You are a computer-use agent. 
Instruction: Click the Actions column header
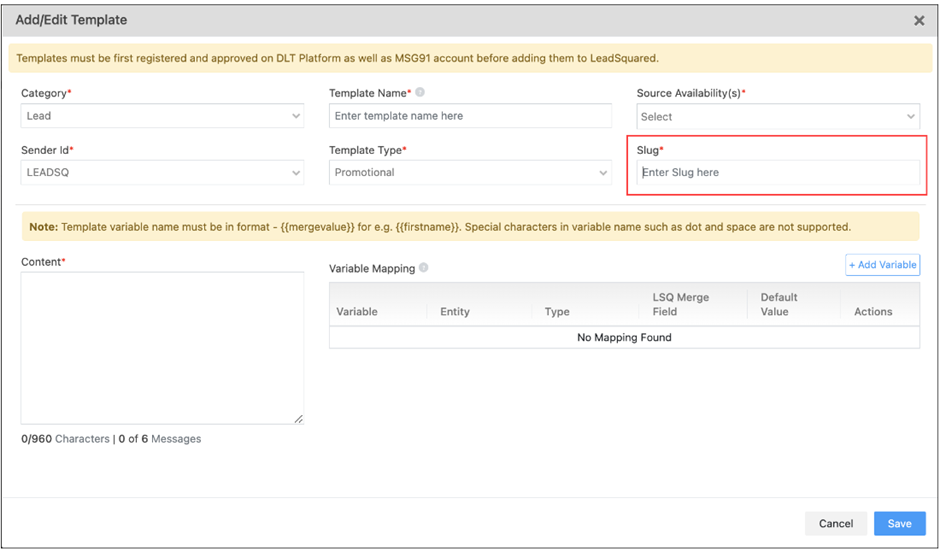(873, 312)
